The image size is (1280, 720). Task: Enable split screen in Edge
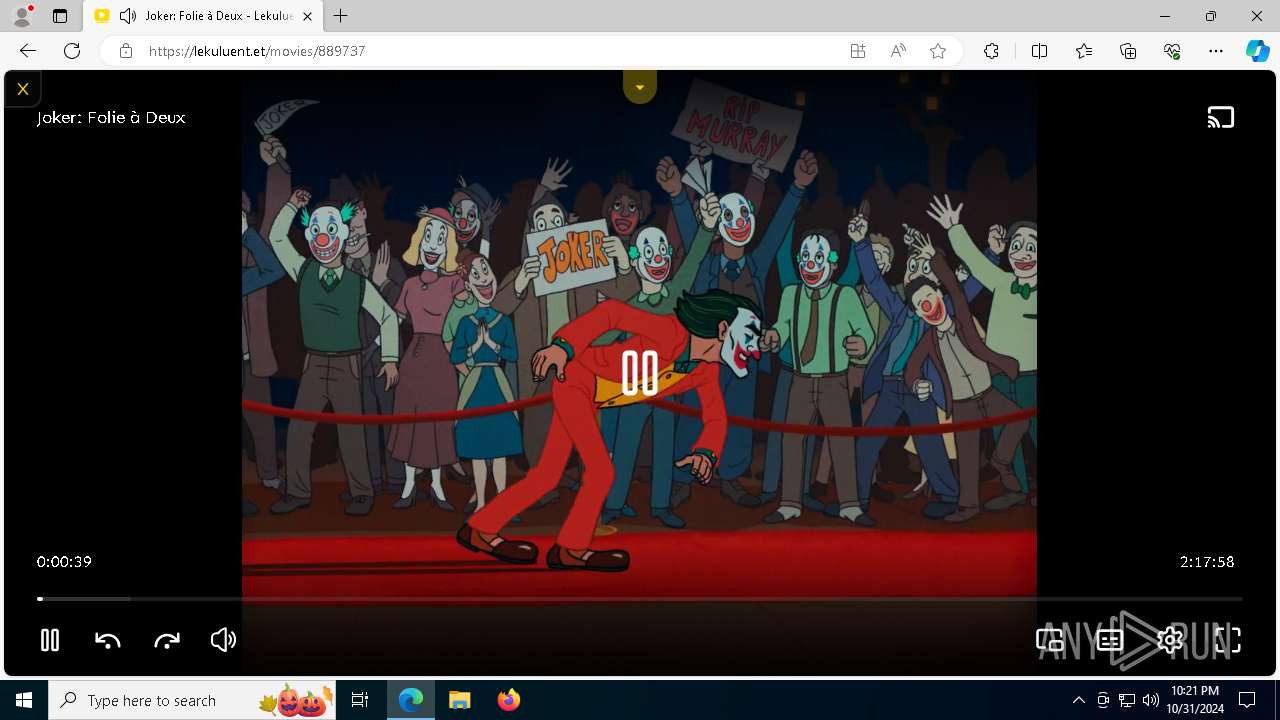pos(1039,51)
